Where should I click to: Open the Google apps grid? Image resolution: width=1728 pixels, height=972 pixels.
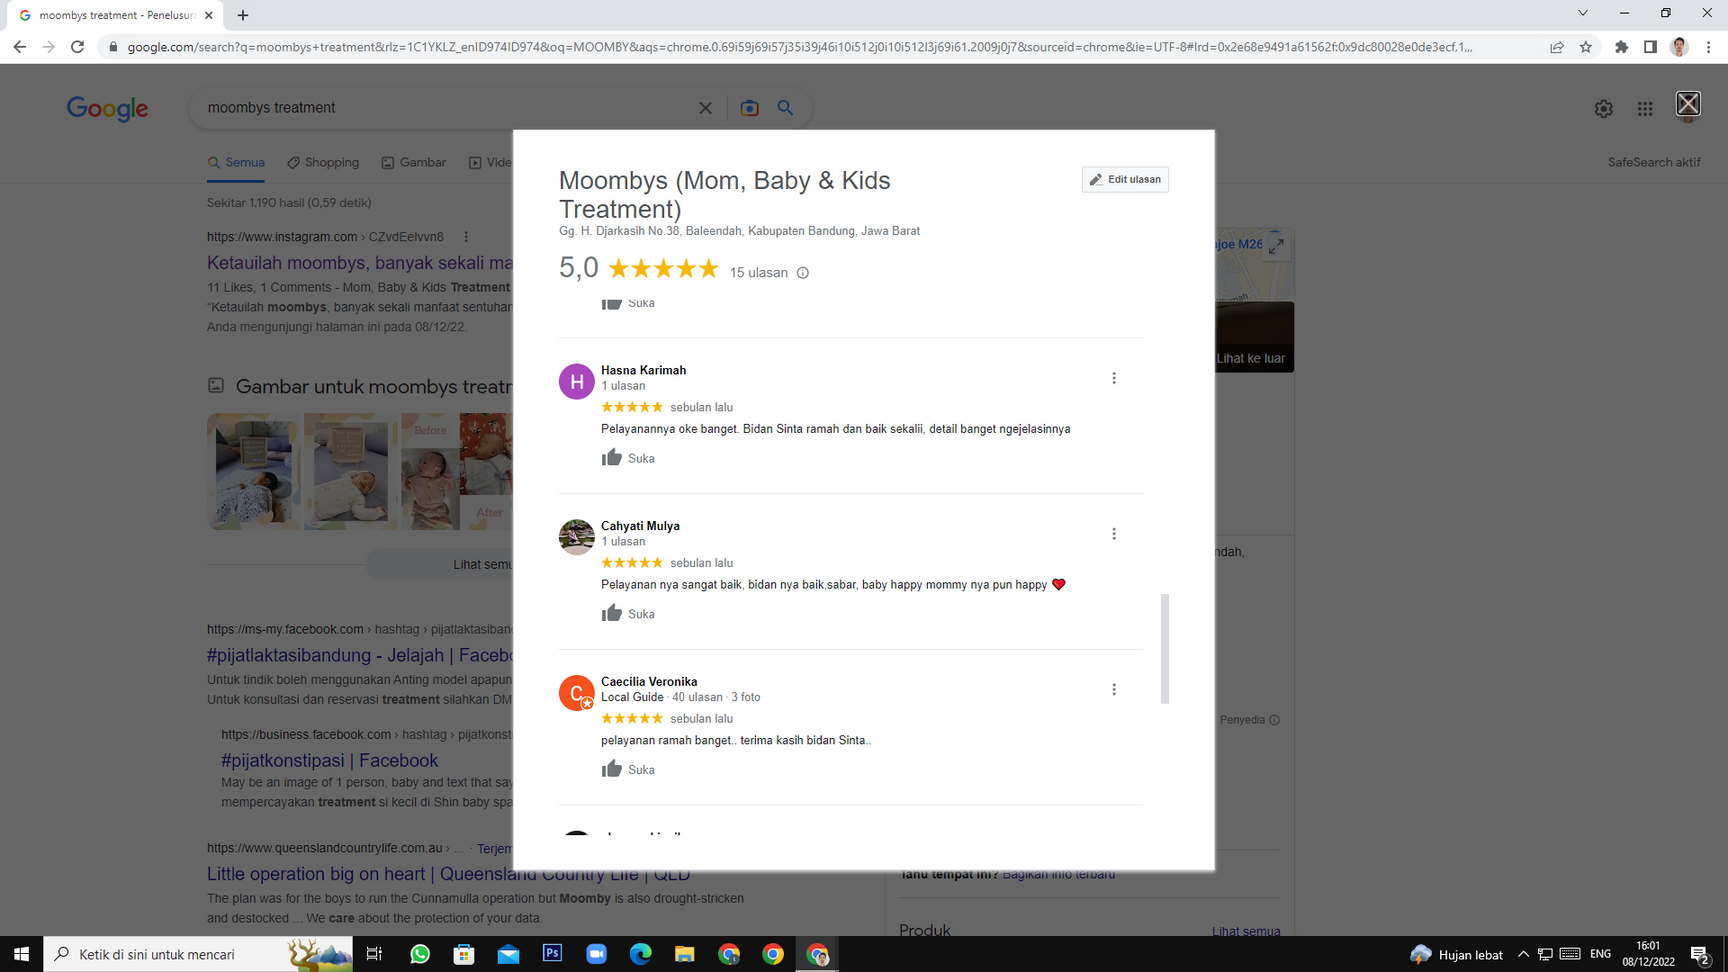click(x=1645, y=109)
